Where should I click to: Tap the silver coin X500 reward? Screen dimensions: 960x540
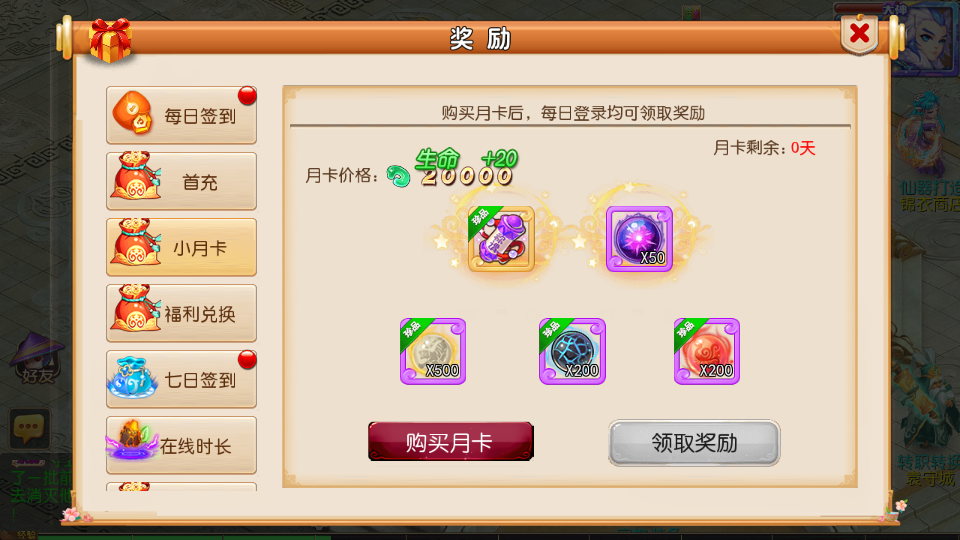[x=433, y=351]
